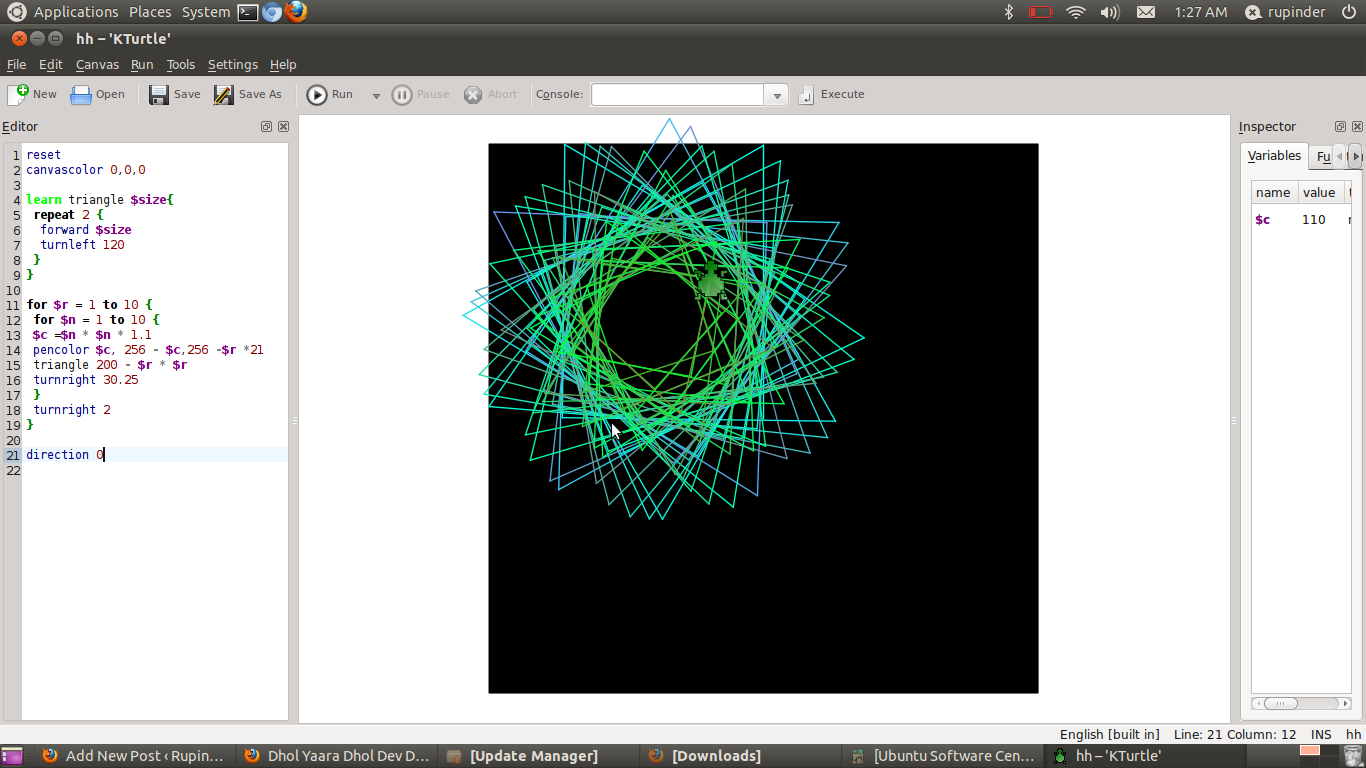The width and height of the screenshot is (1366, 768).
Task: Open the Edit menu
Action: pyautogui.click(x=51, y=64)
